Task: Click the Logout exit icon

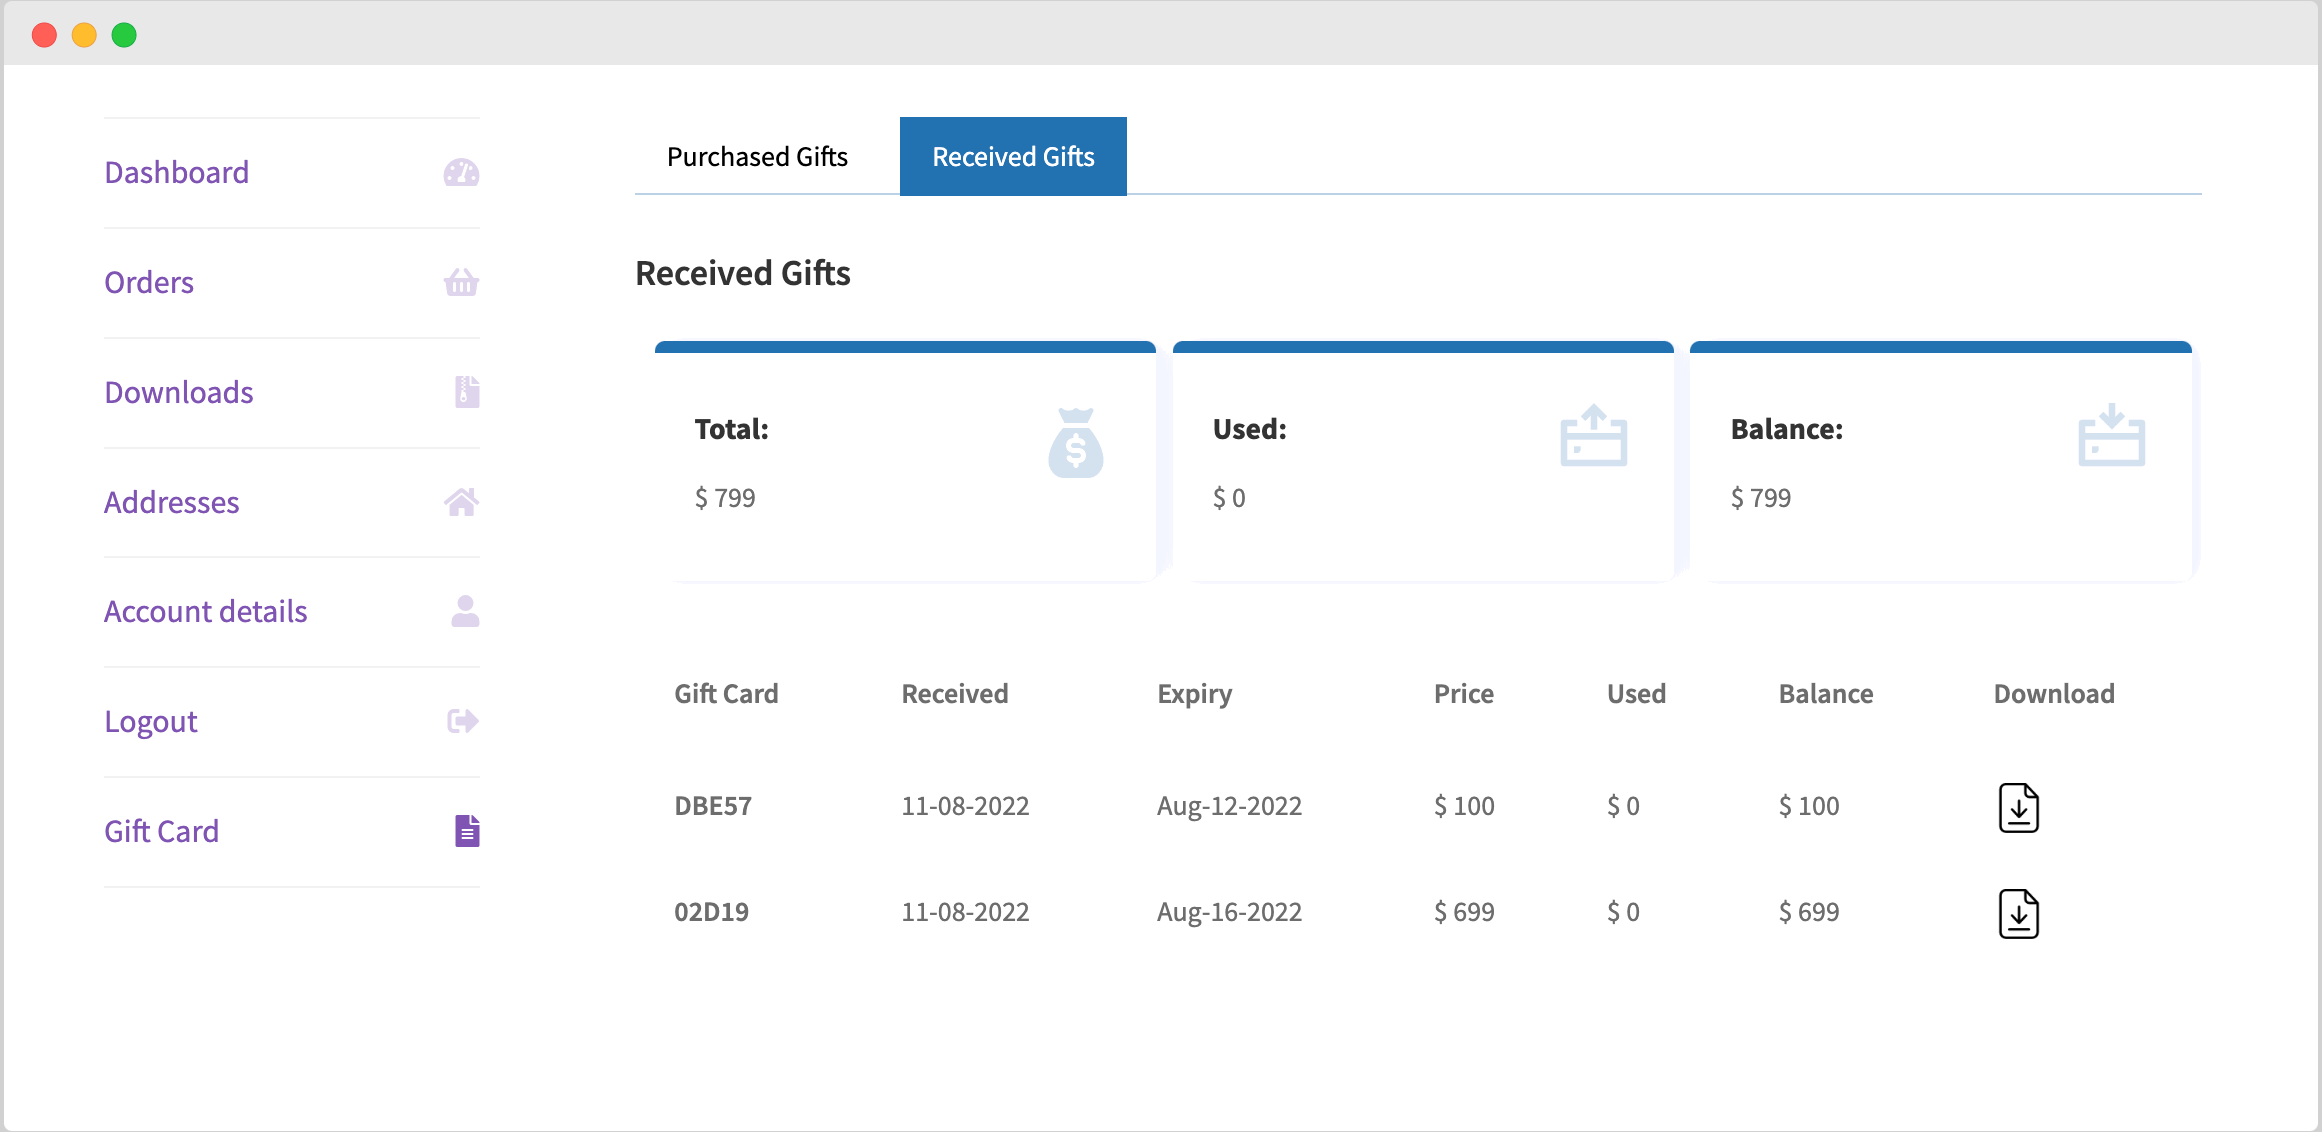Action: [x=461, y=721]
